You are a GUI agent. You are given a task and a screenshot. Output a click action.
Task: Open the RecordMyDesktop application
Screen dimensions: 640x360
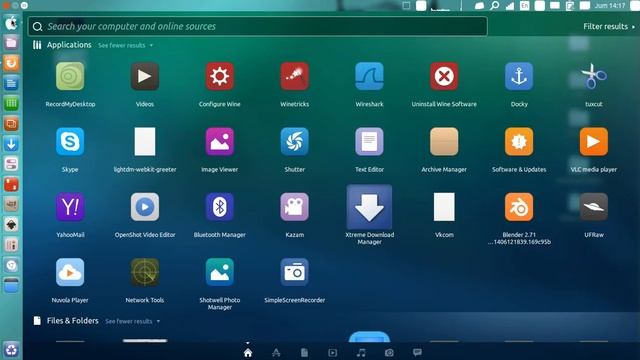point(70,76)
